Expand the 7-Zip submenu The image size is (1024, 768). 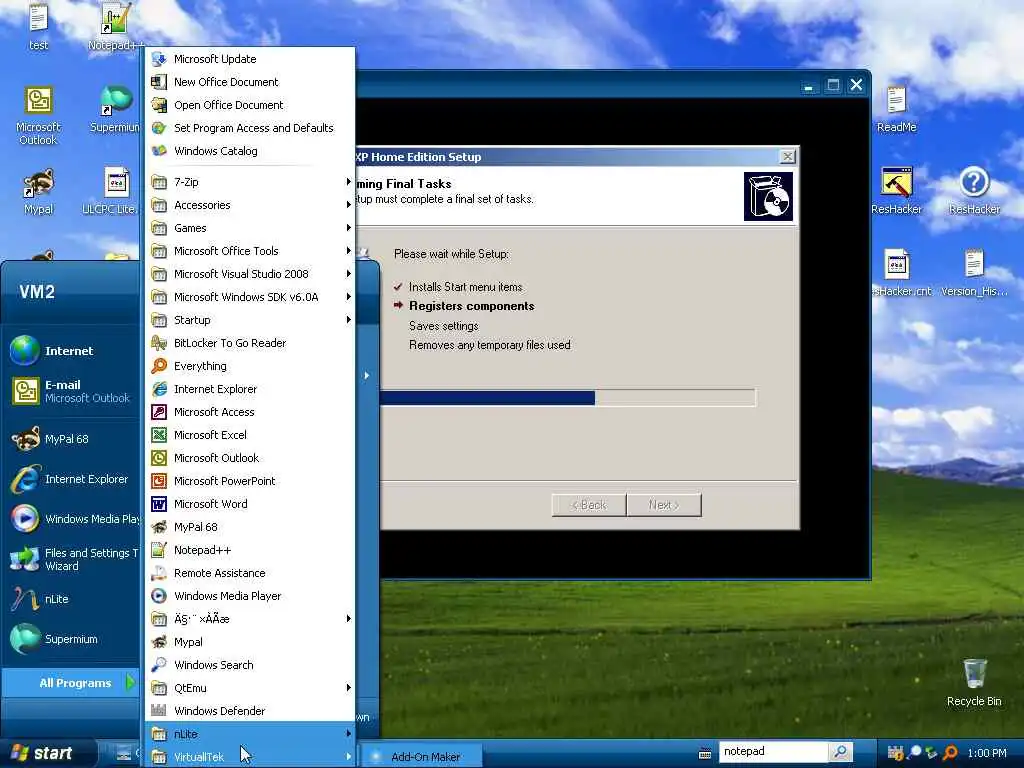(x=250, y=182)
